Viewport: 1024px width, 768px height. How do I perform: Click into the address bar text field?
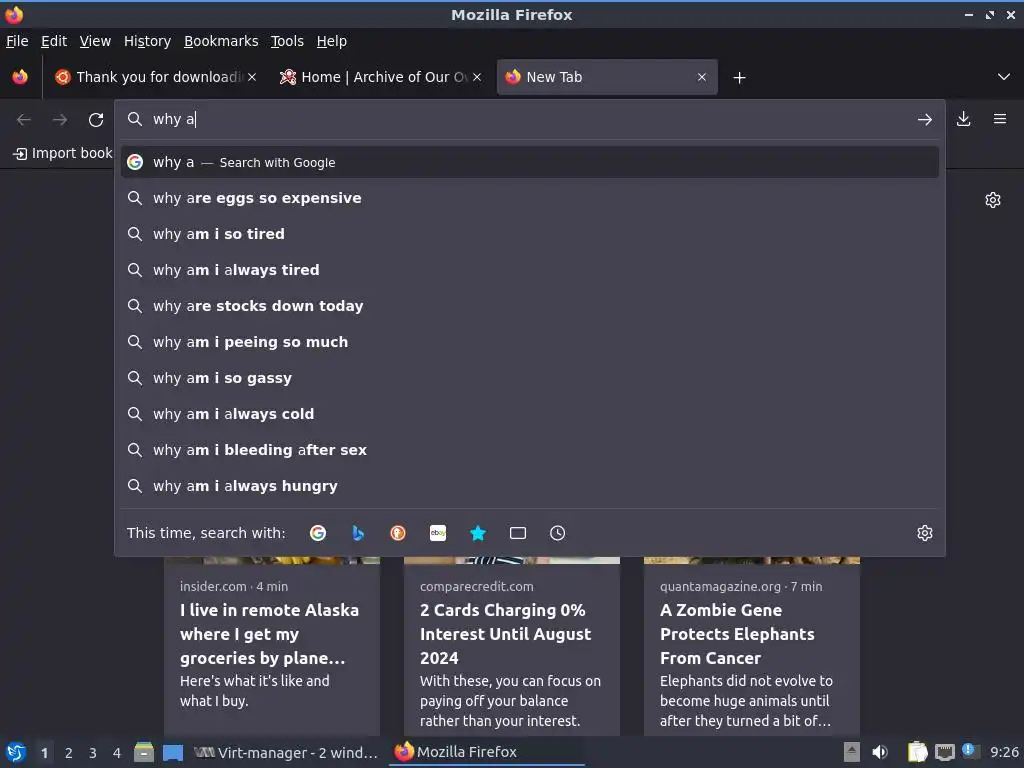[x=529, y=120]
